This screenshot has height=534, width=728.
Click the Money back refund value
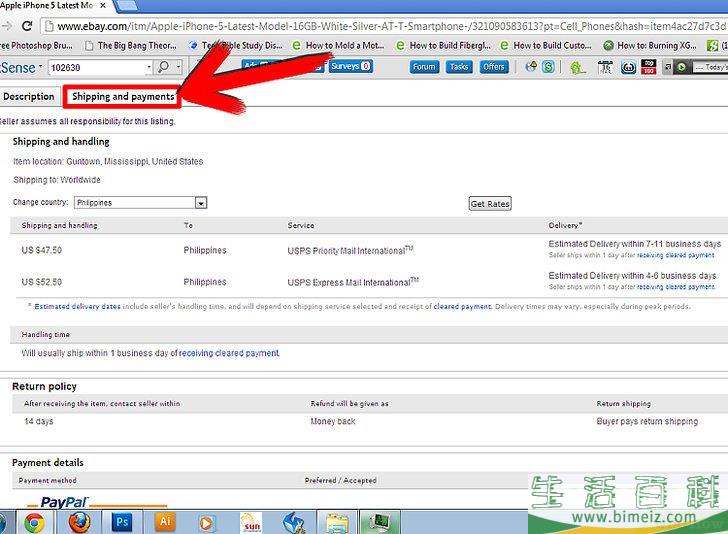tap(333, 421)
